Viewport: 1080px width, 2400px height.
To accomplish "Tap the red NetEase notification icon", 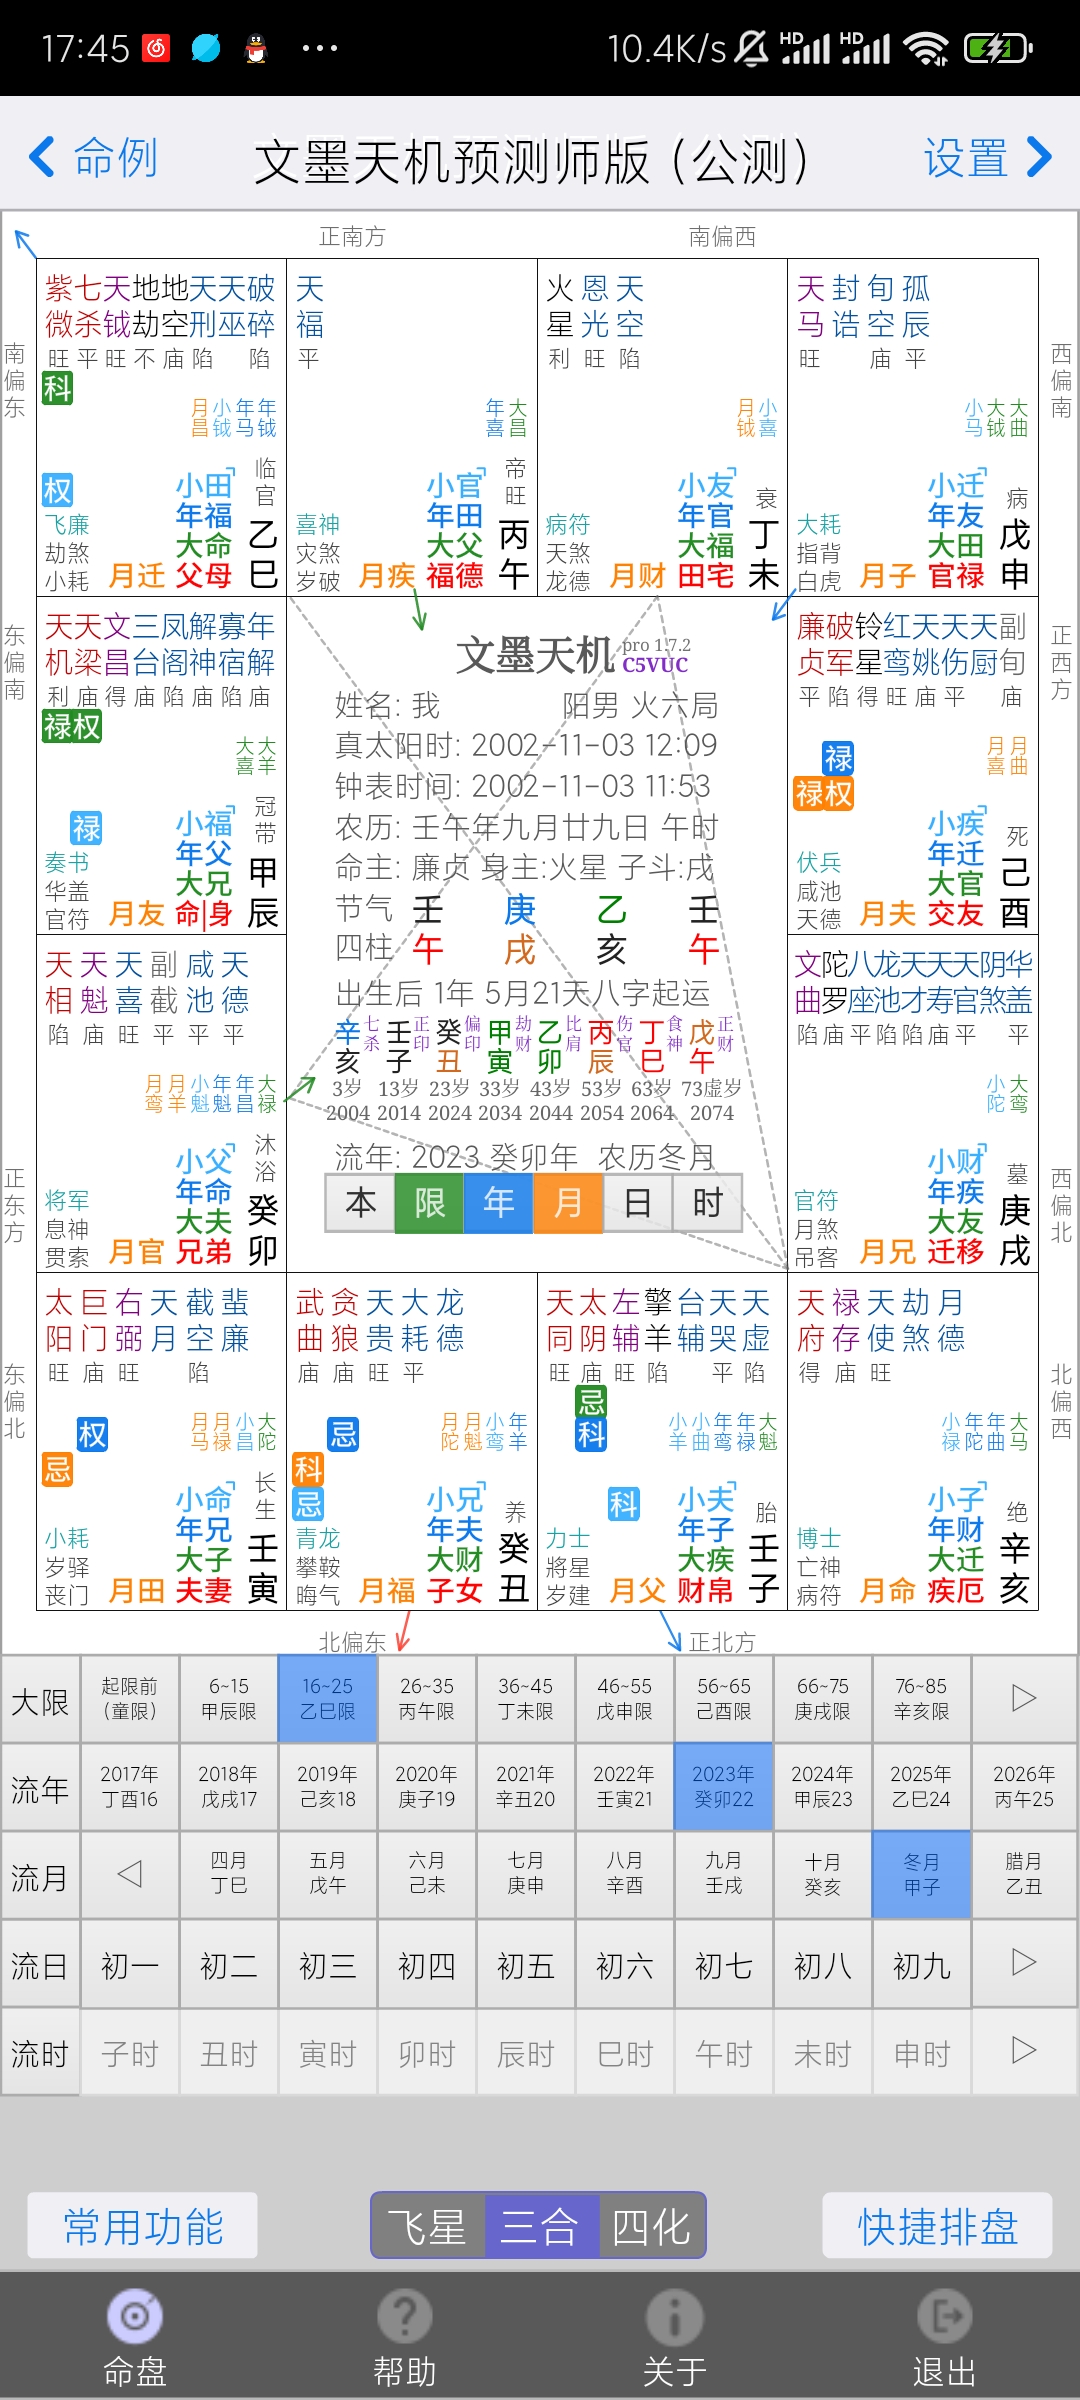I will coord(157,47).
